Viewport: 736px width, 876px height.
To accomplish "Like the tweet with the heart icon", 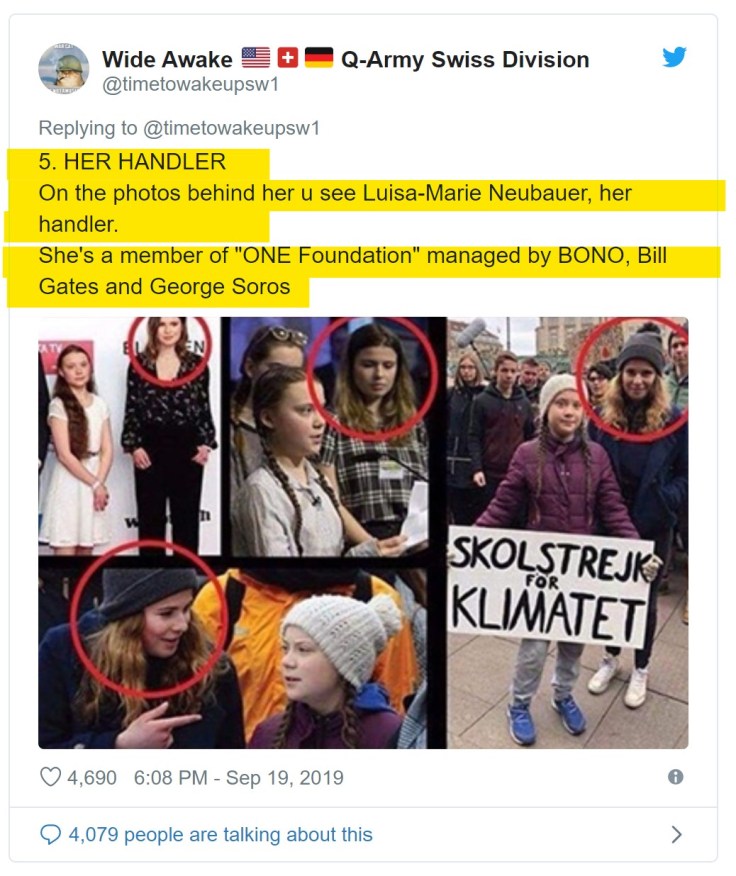I will coord(50,777).
